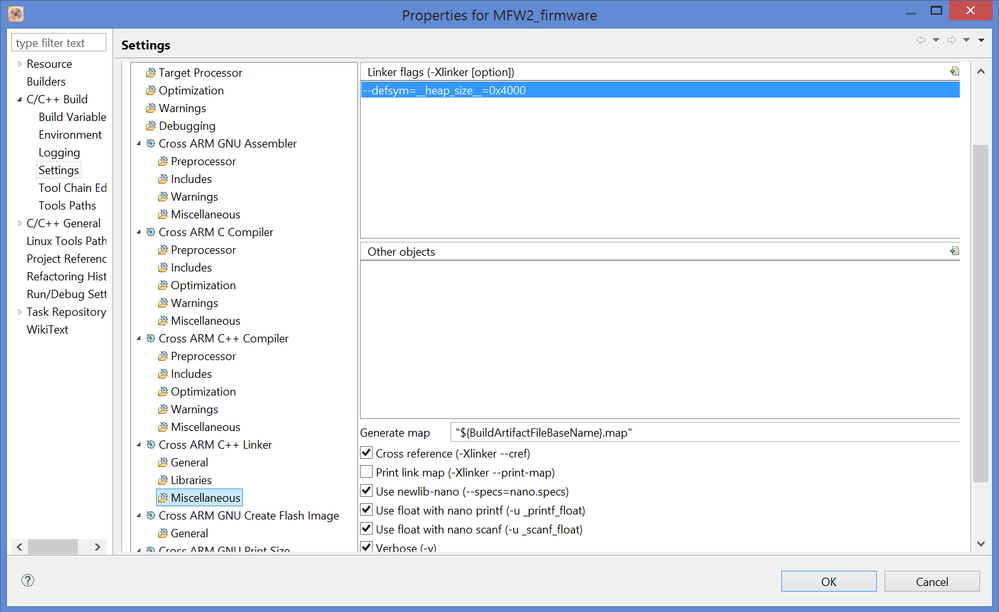Open the help question mark icon
Viewport: 999px width, 612px height.
28,581
